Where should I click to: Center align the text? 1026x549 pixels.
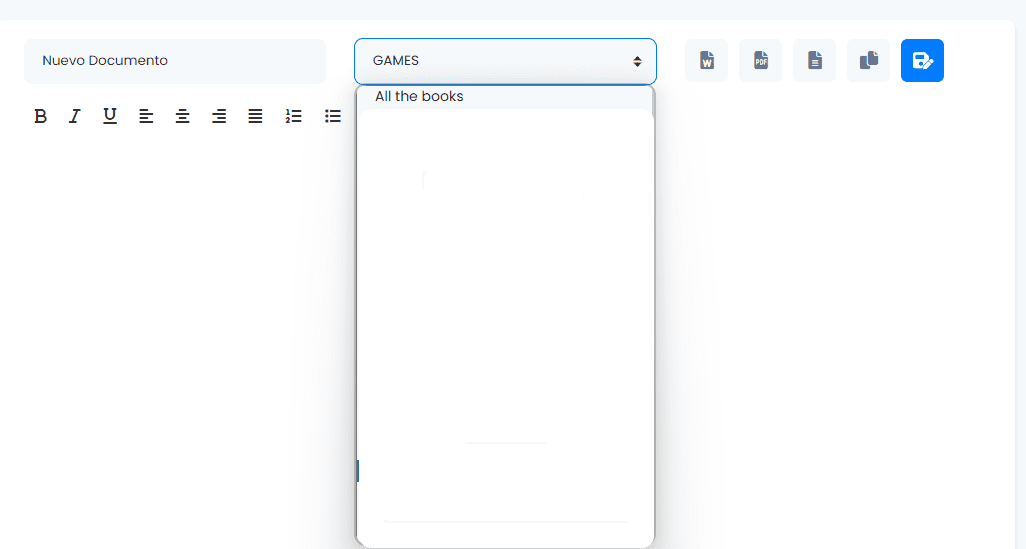pyautogui.click(x=182, y=116)
